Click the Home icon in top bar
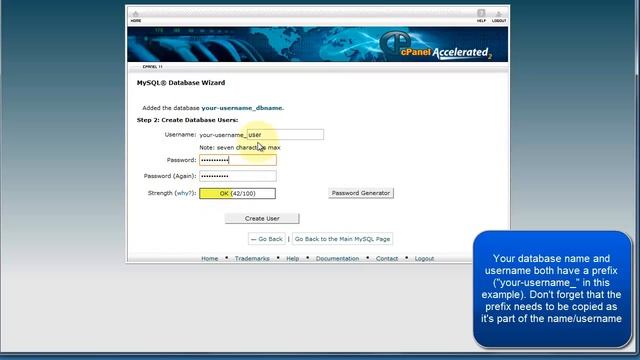This screenshot has width=640, height=360. pyautogui.click(x=136, y=16)
